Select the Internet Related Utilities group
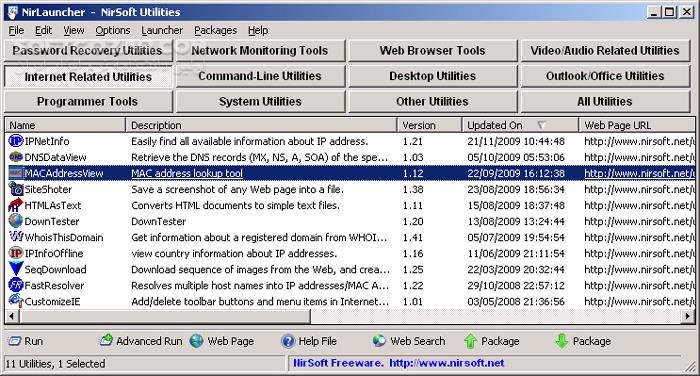 (x=88, y=76)
